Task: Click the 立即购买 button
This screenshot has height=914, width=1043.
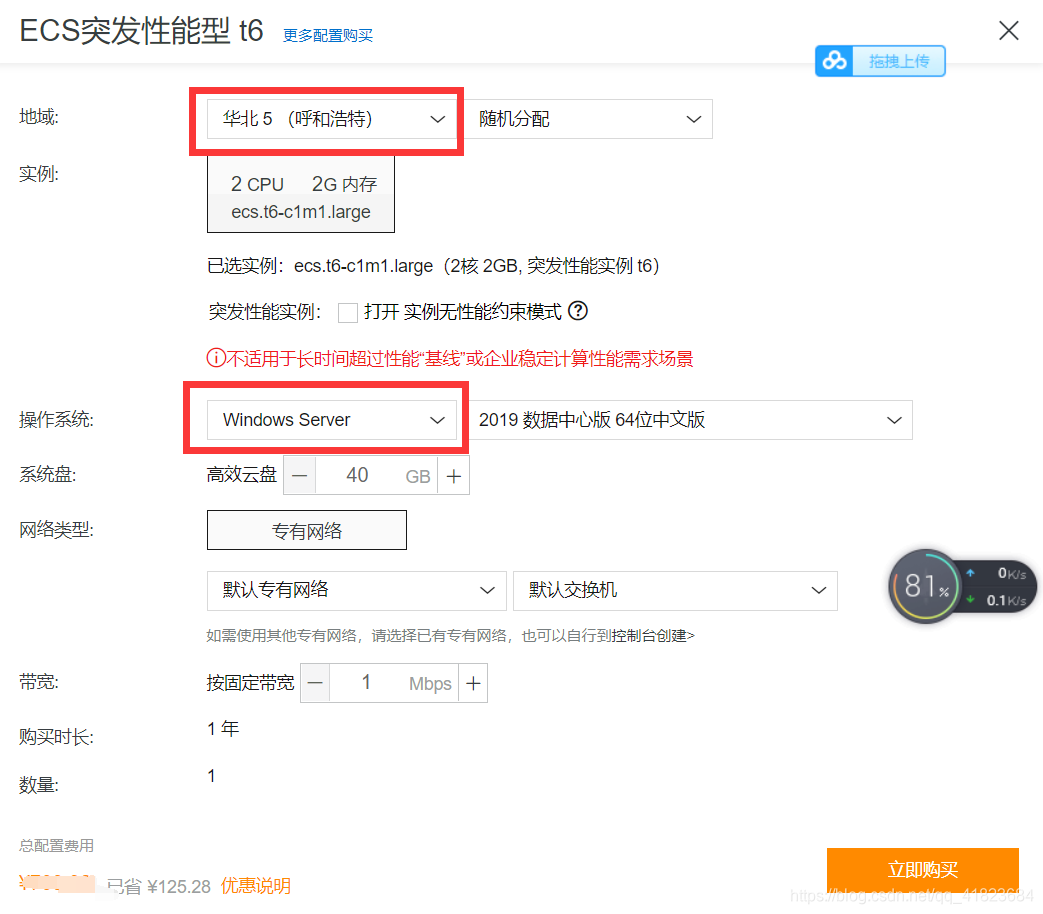Action: (923, 869)
